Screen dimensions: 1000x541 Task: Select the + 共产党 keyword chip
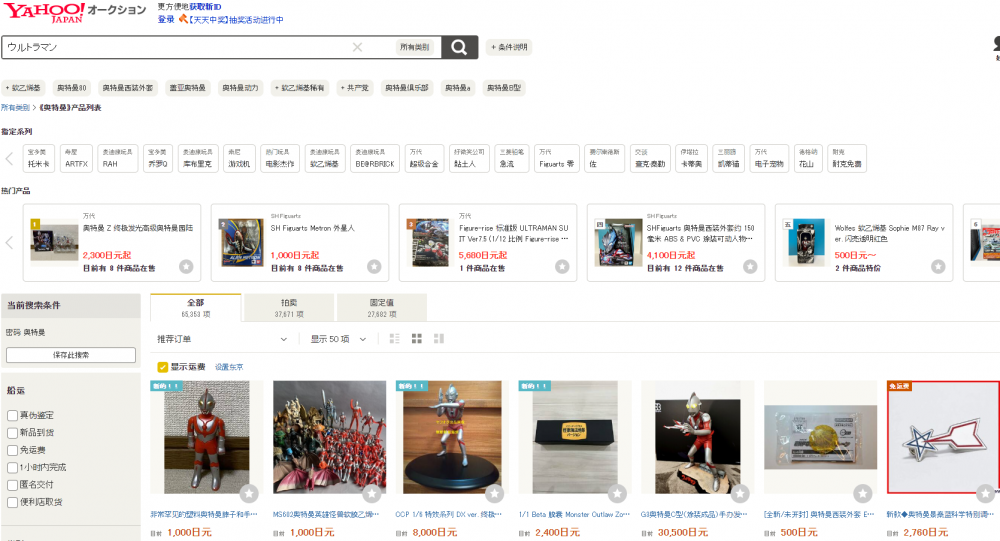coord(355,88)
